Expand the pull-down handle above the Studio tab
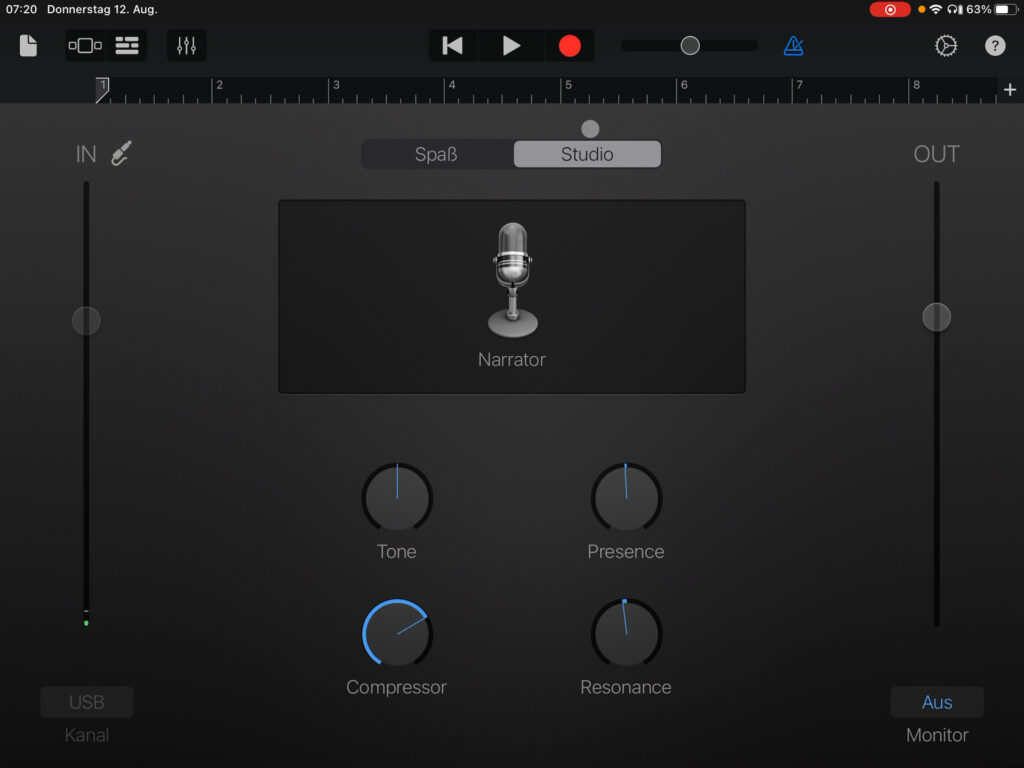 [590, 129]
